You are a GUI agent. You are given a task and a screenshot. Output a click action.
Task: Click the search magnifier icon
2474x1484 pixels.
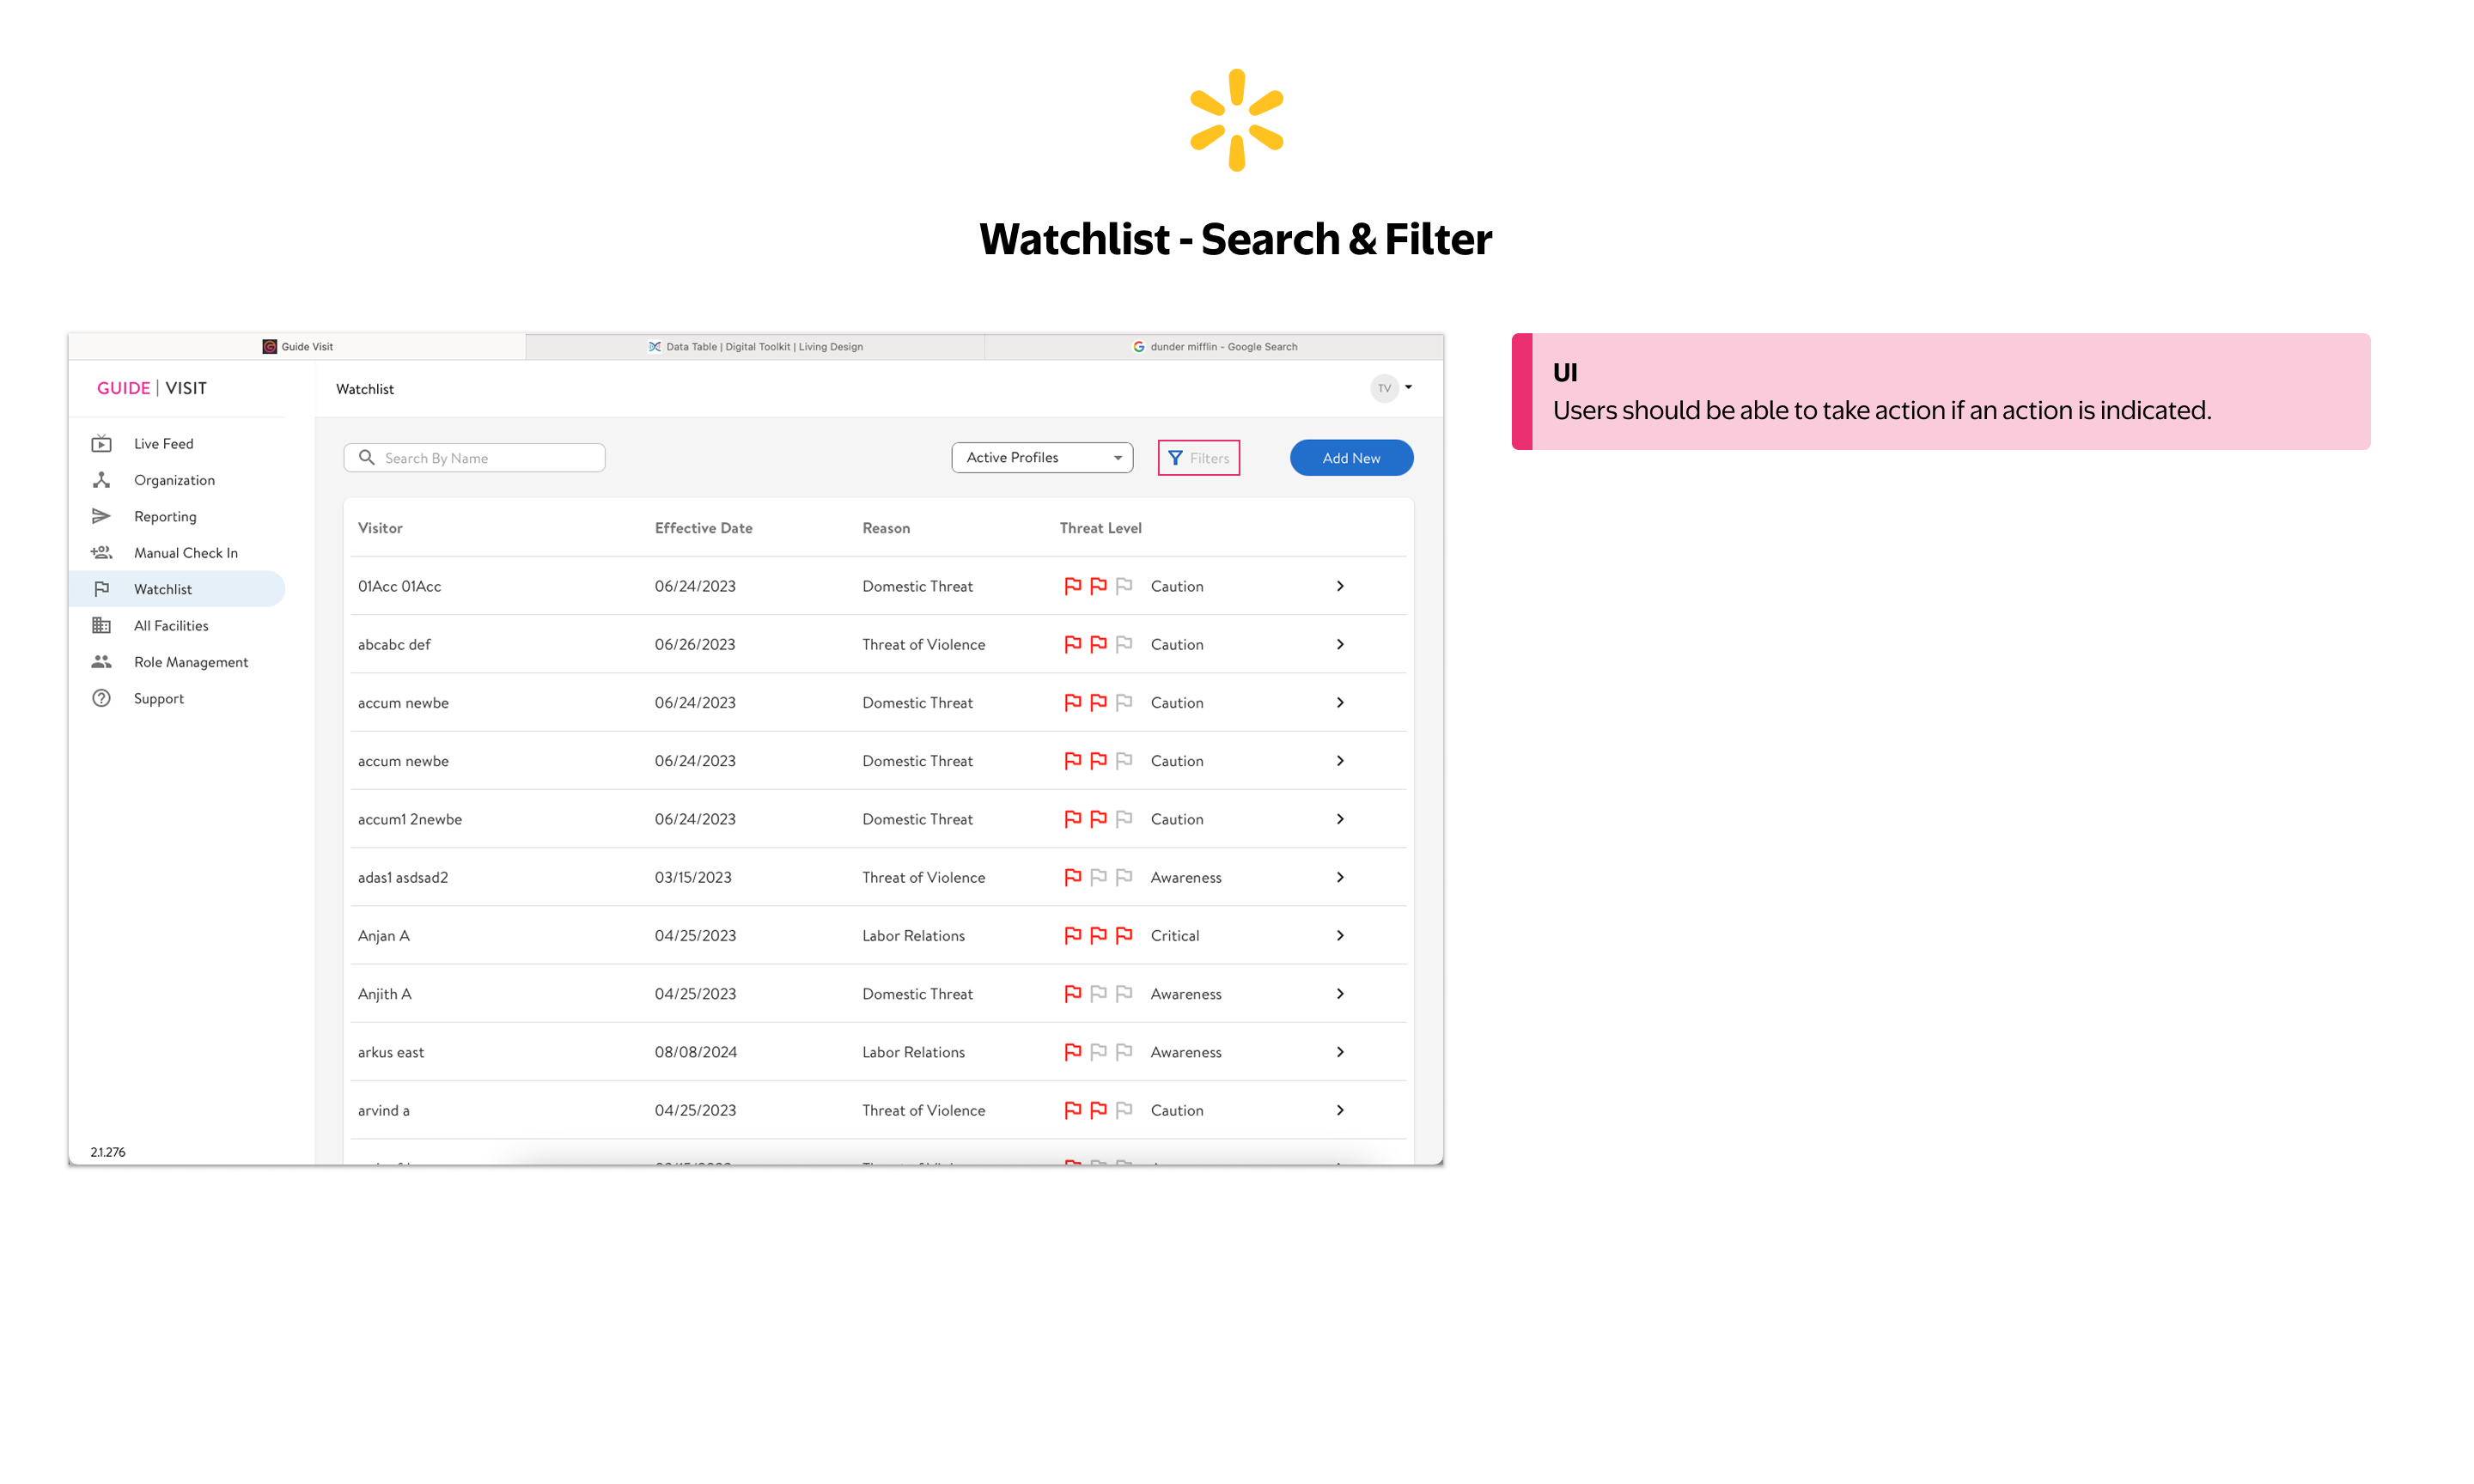point(367,457)
